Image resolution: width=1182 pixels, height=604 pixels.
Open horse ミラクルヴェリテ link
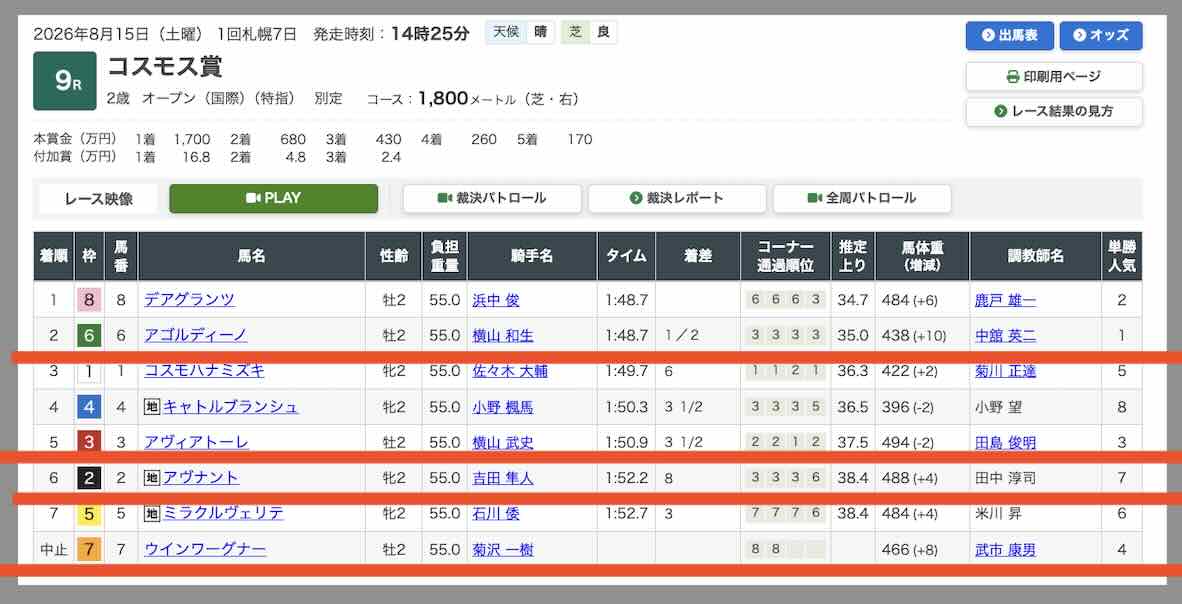pos(224,514)
